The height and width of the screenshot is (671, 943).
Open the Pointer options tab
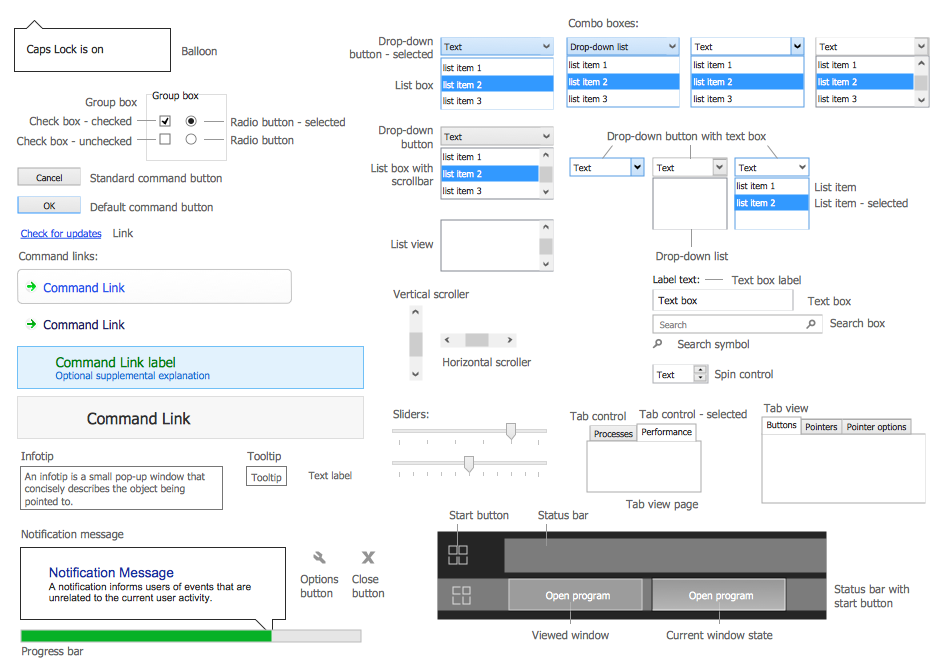876,426
